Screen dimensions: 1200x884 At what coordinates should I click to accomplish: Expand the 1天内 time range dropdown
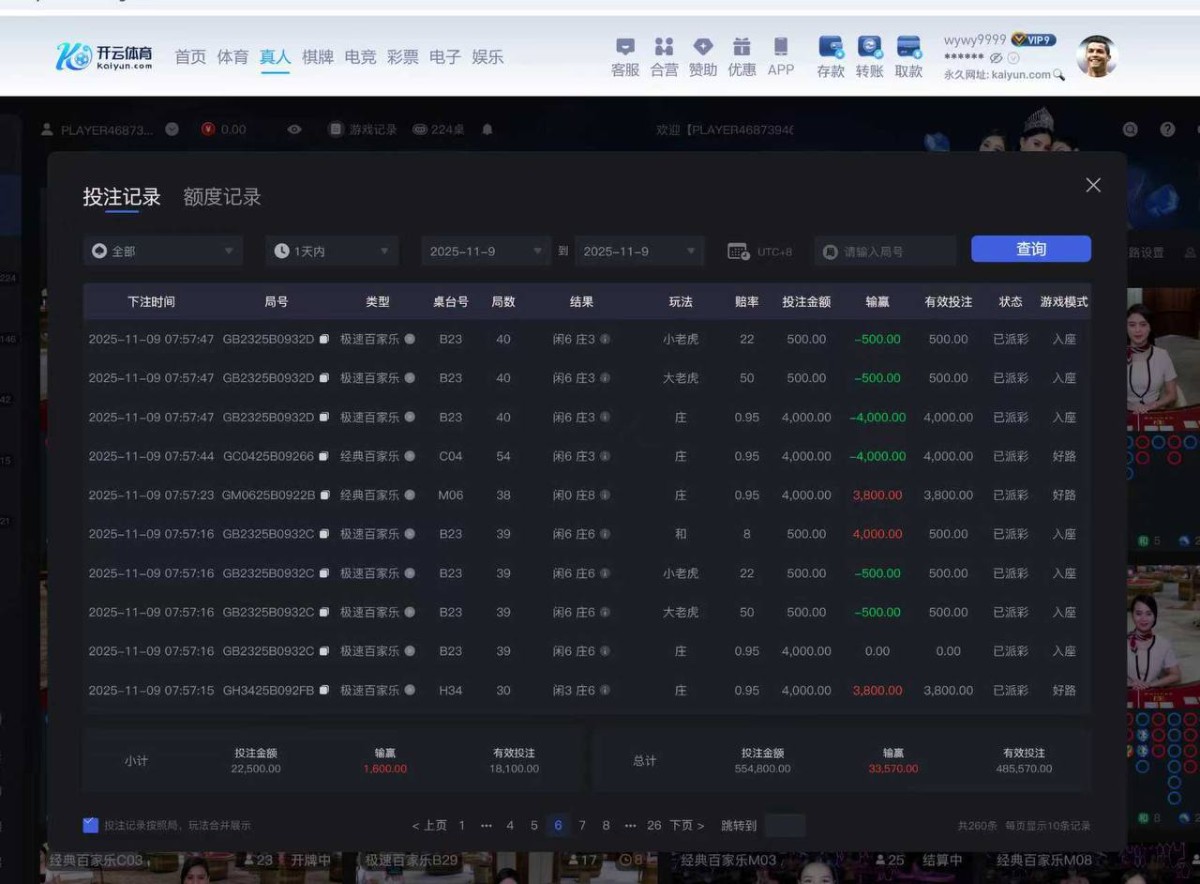point(332,251)
